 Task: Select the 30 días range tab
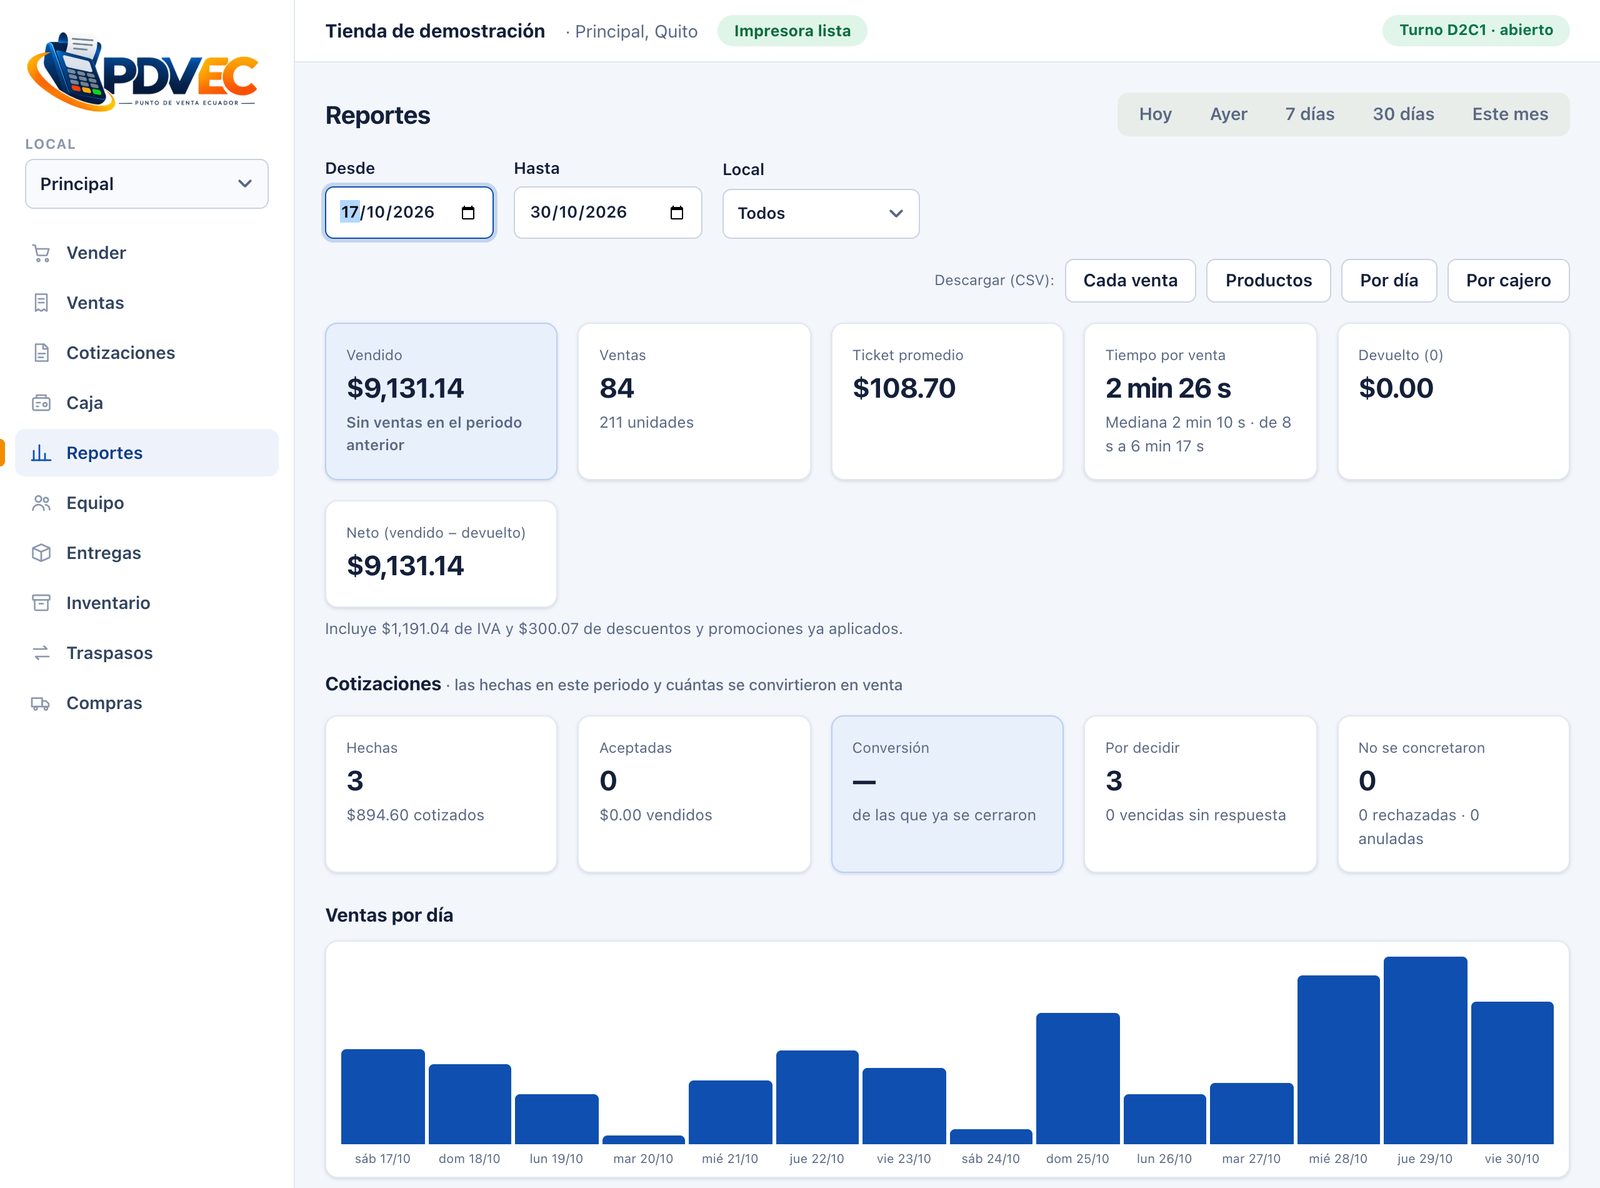(x=1403, y=114)
